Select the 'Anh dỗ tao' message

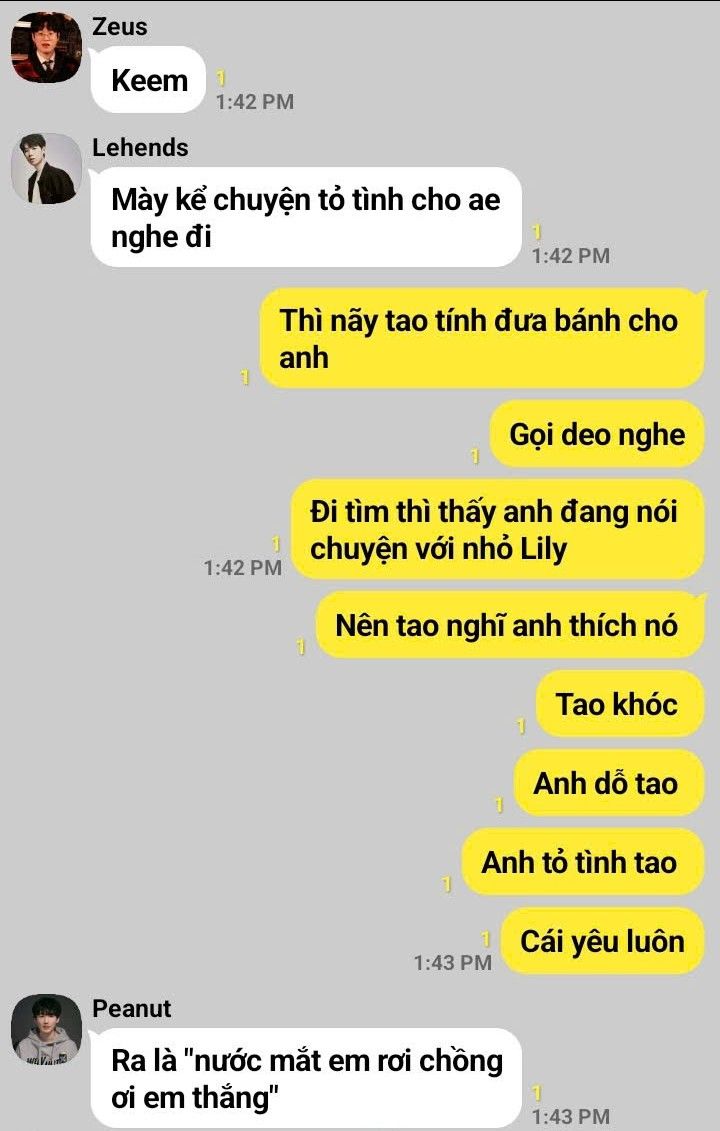coord(609,783)
